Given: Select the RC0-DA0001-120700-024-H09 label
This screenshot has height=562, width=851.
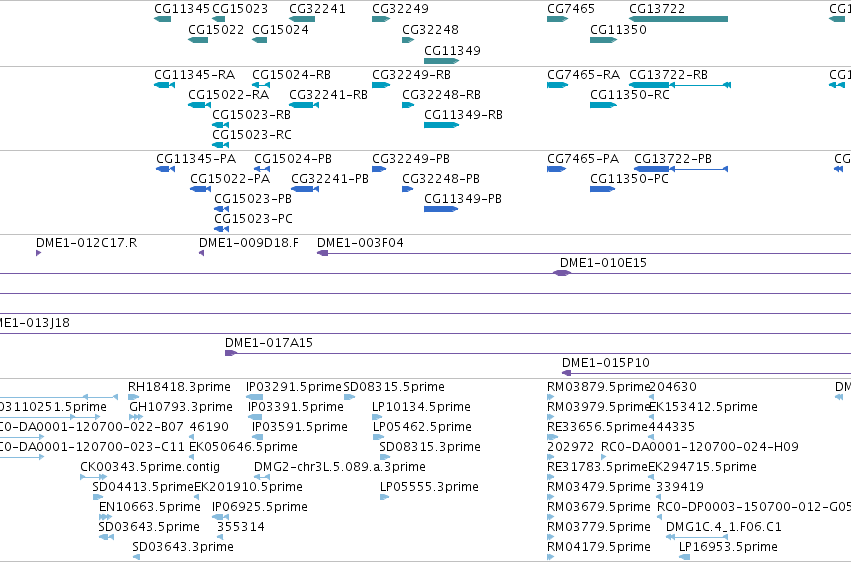Looking at the screenshot, I should coord(700,446).
